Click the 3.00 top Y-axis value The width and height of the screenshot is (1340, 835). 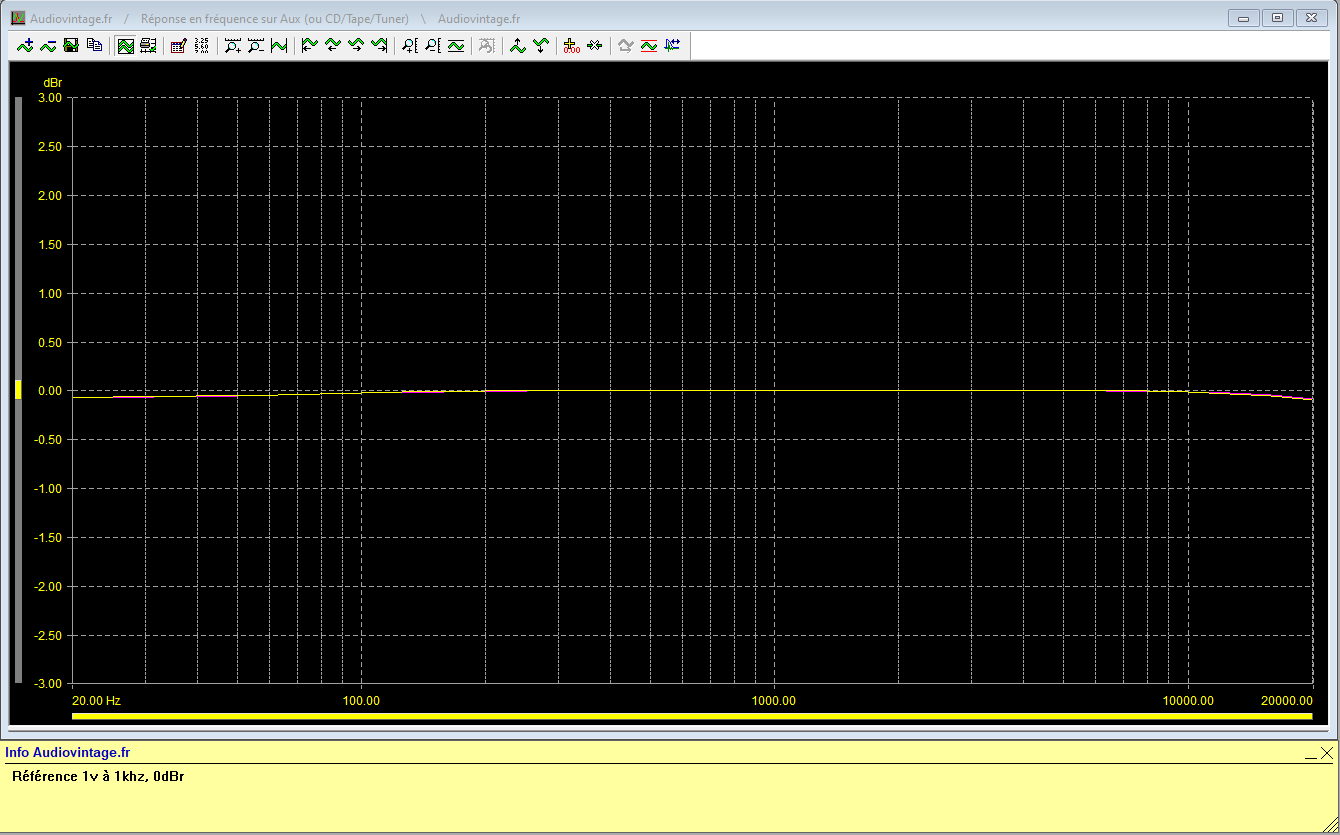50,98
